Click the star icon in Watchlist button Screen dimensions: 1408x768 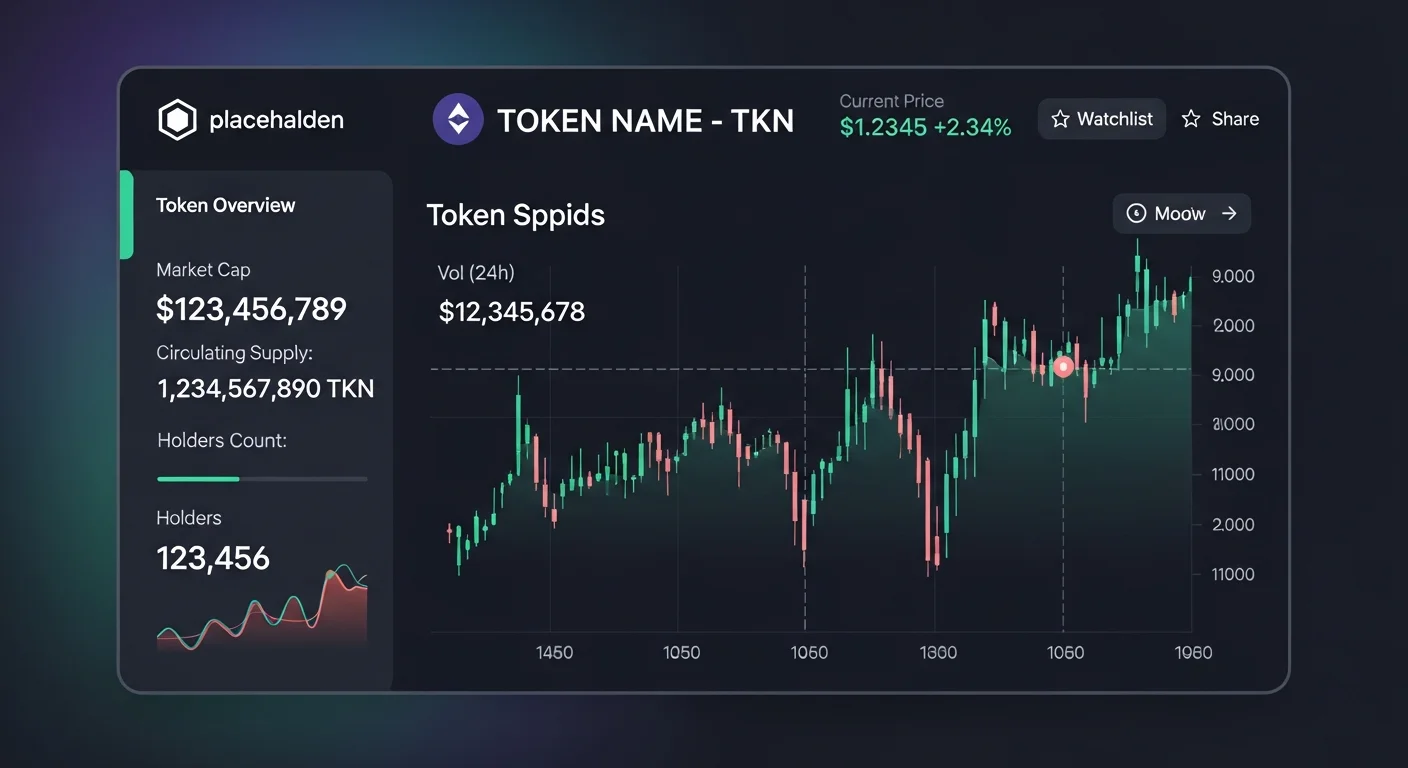pyautogui.click(x=1061, y=120)
